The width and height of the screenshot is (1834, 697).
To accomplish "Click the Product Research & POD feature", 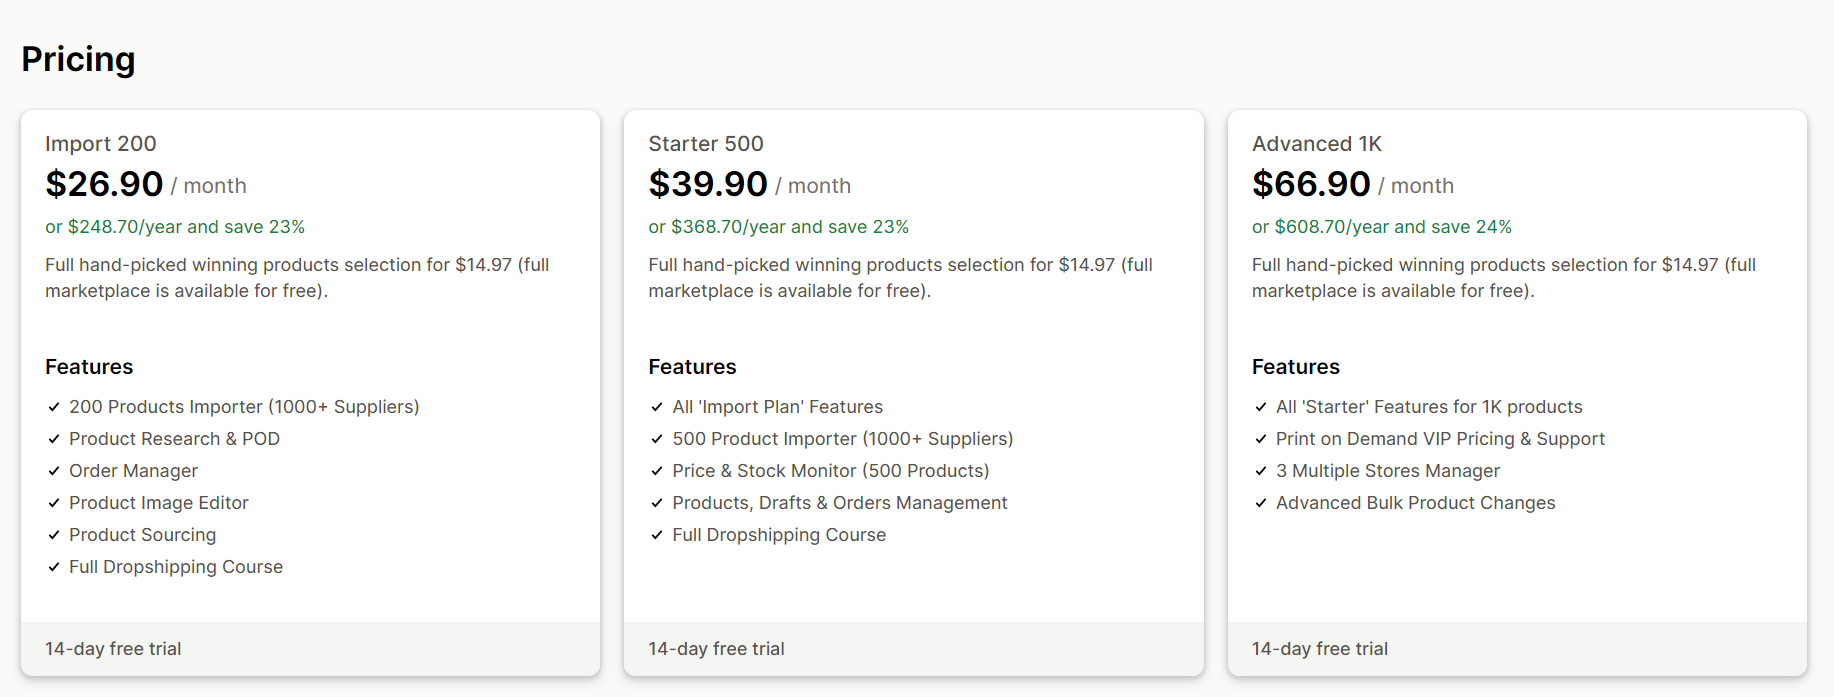I will pyautogui.click(x=174, y=439).
